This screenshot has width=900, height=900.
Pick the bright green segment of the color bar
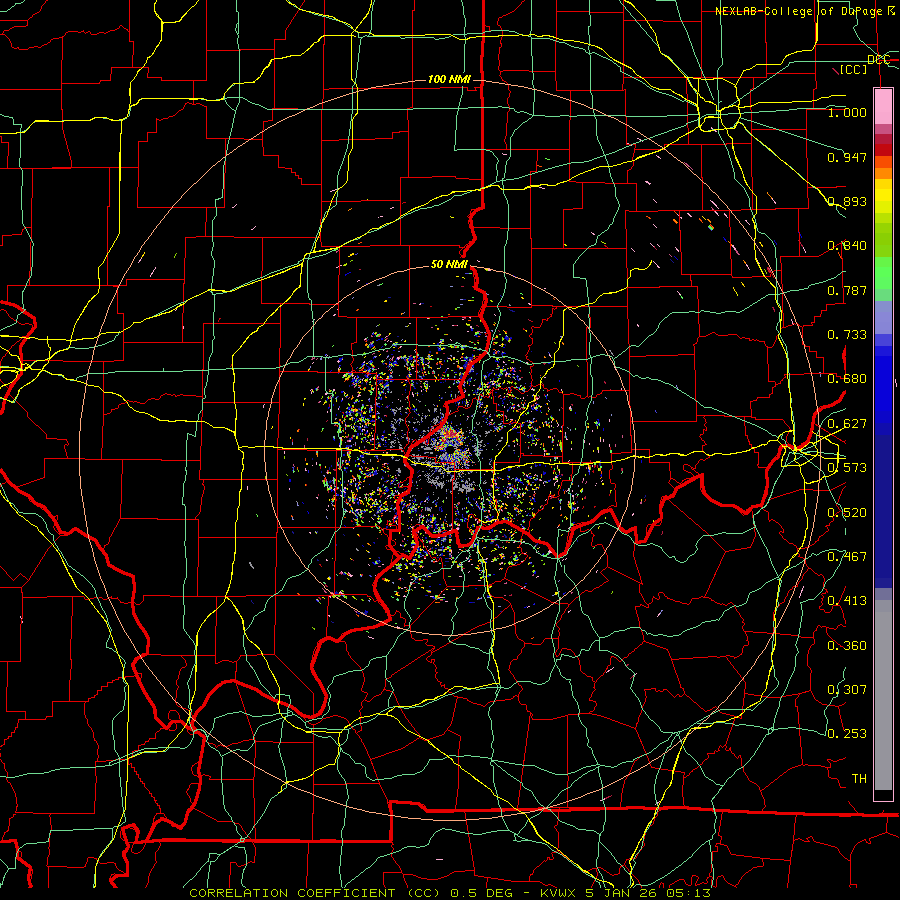click(883, 273)
